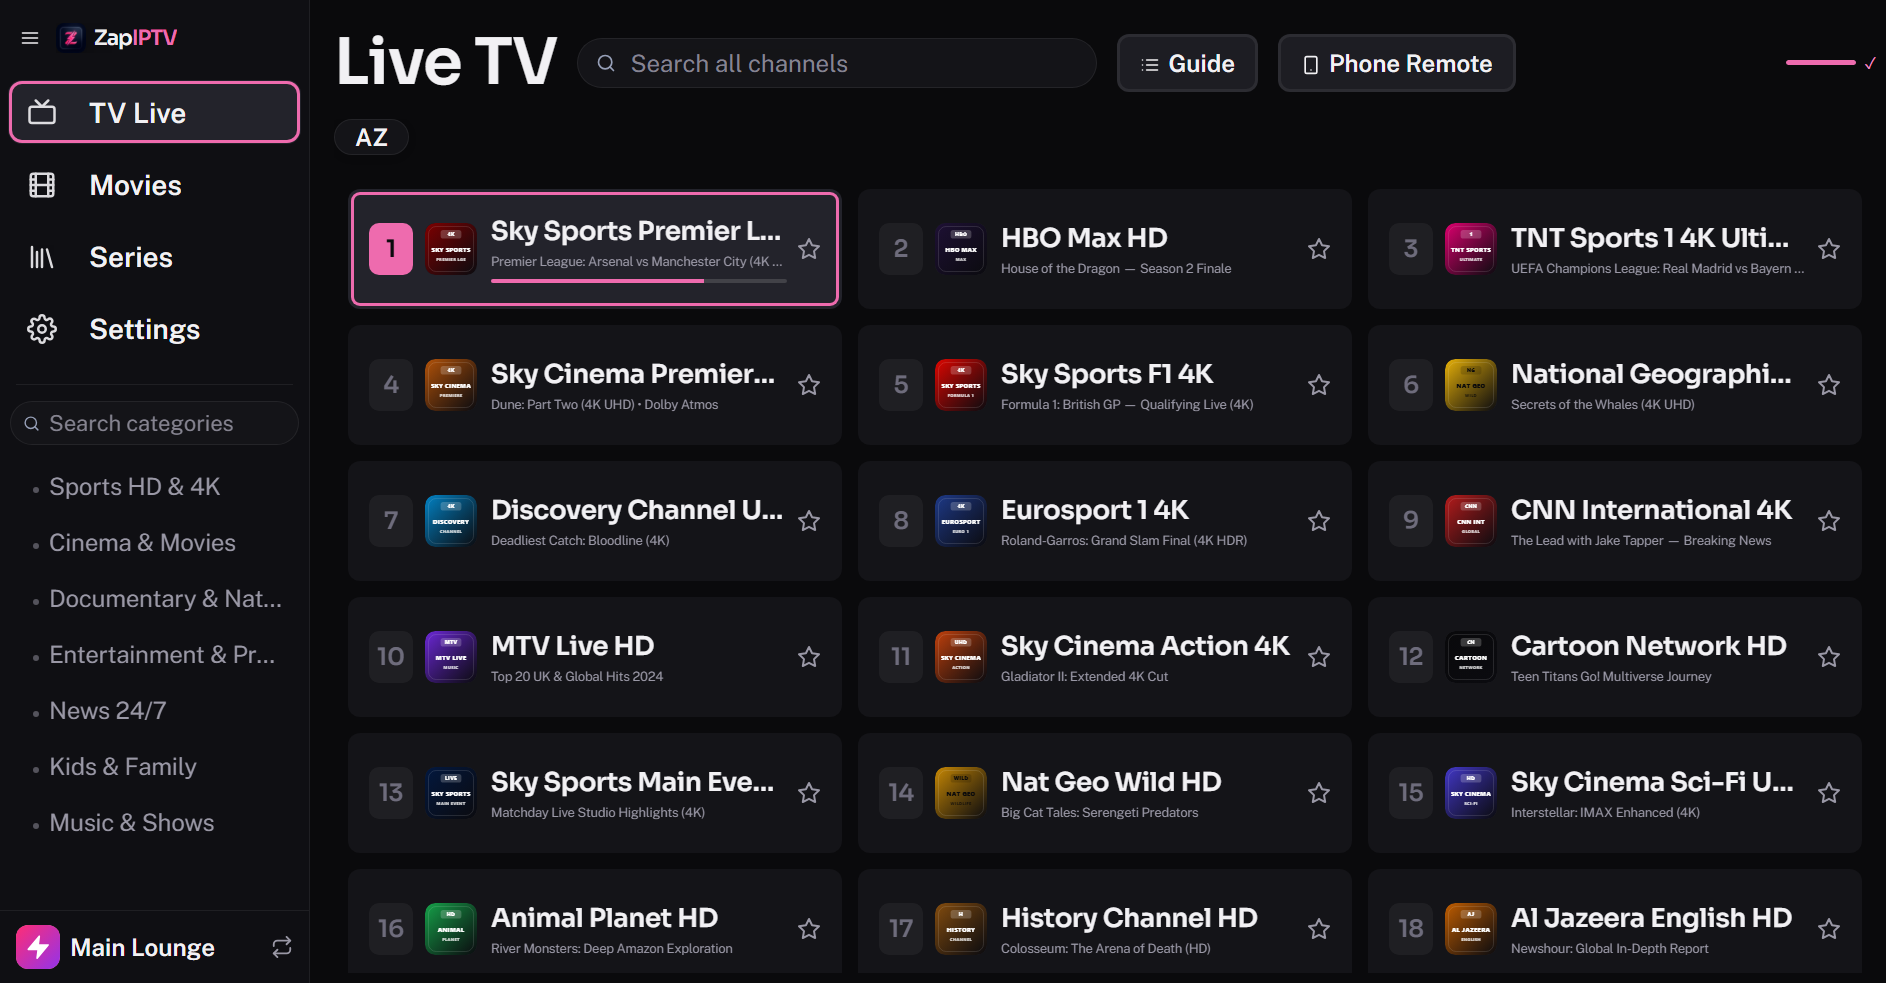
Task: Toggle favorite star for TNT Sports 1 4K
Action: pos(1829,249)
